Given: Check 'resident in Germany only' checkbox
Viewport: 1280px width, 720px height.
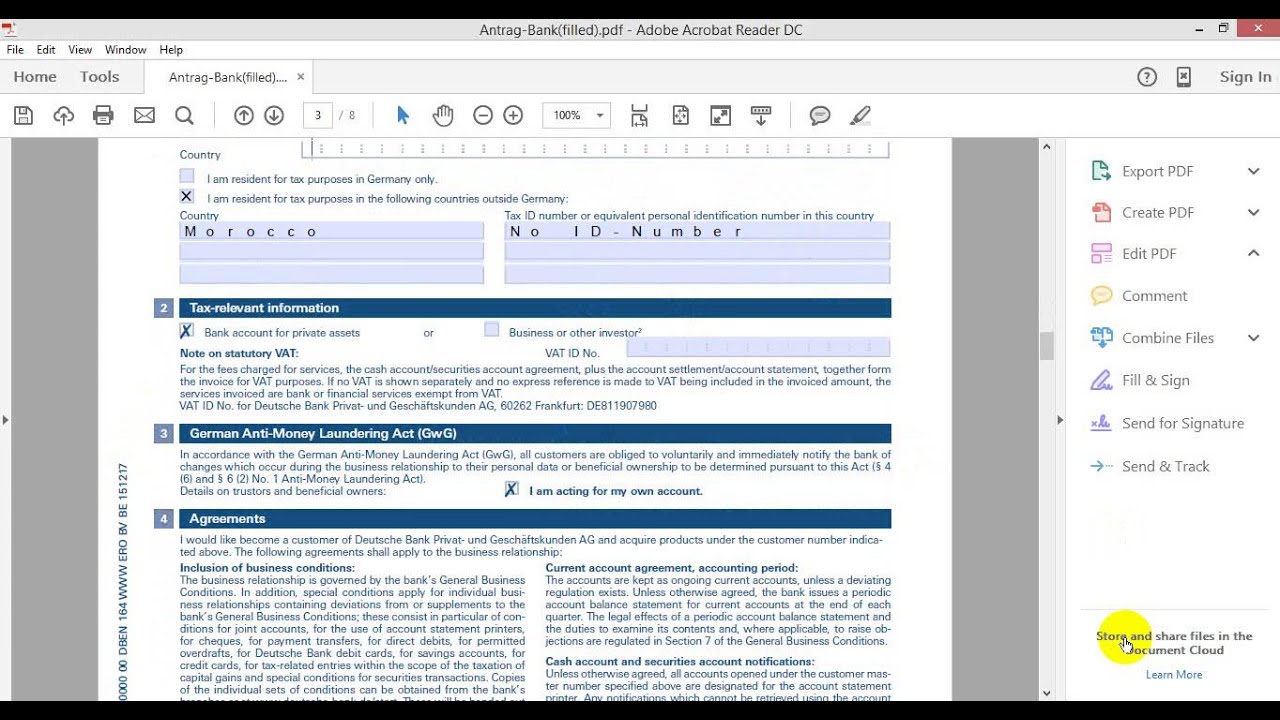Looking at the screenshot, I should (187, 176).
